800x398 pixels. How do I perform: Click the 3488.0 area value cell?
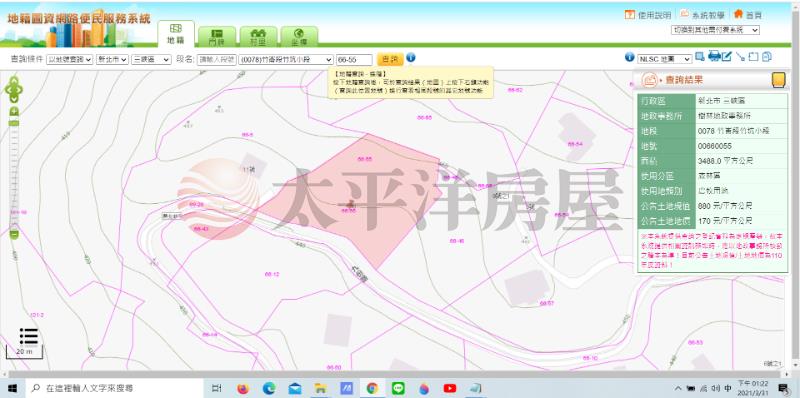click(x=741, y=161)
